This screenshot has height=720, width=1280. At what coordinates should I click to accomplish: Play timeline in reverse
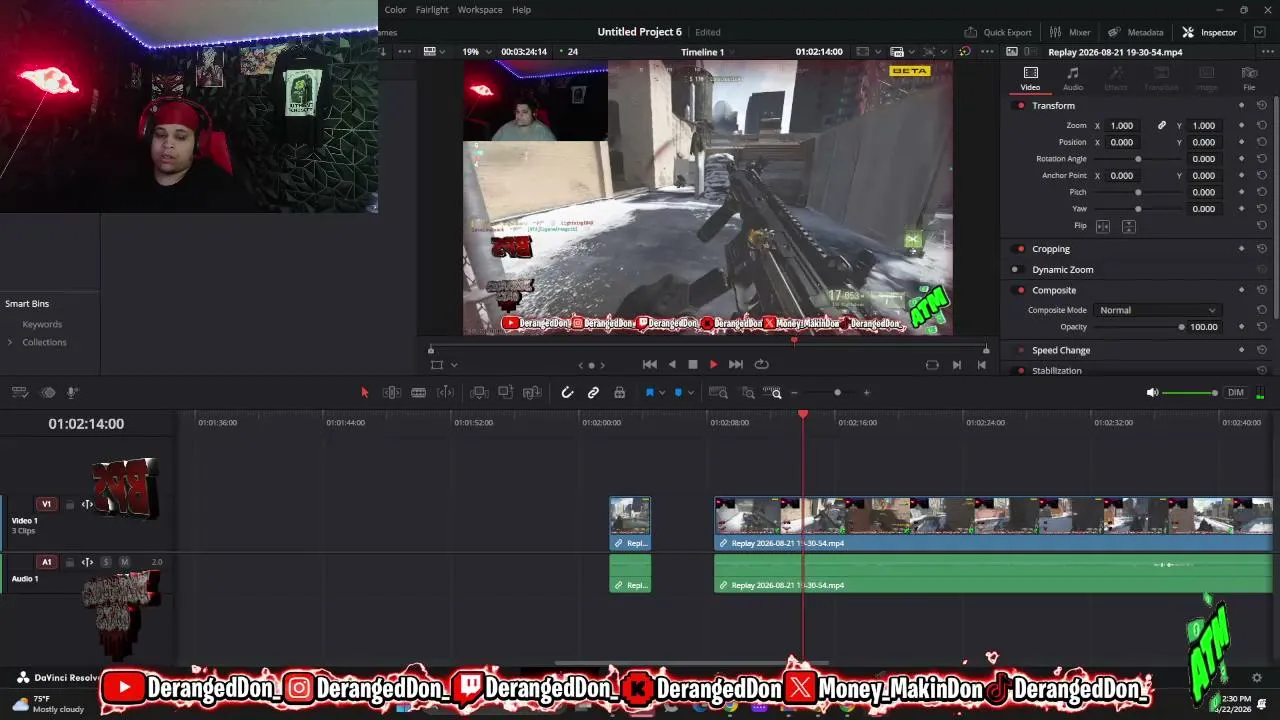click(672, 365)
